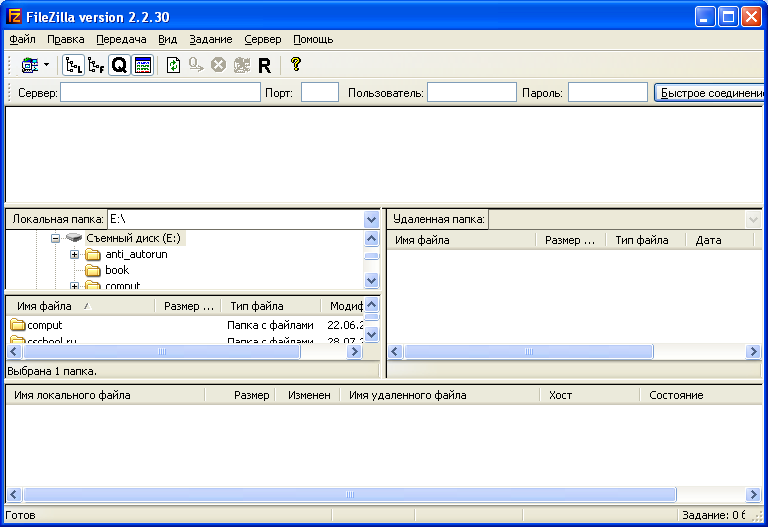Click the Готов status bar text
This screenshot has height=527, width=768.
20,515
